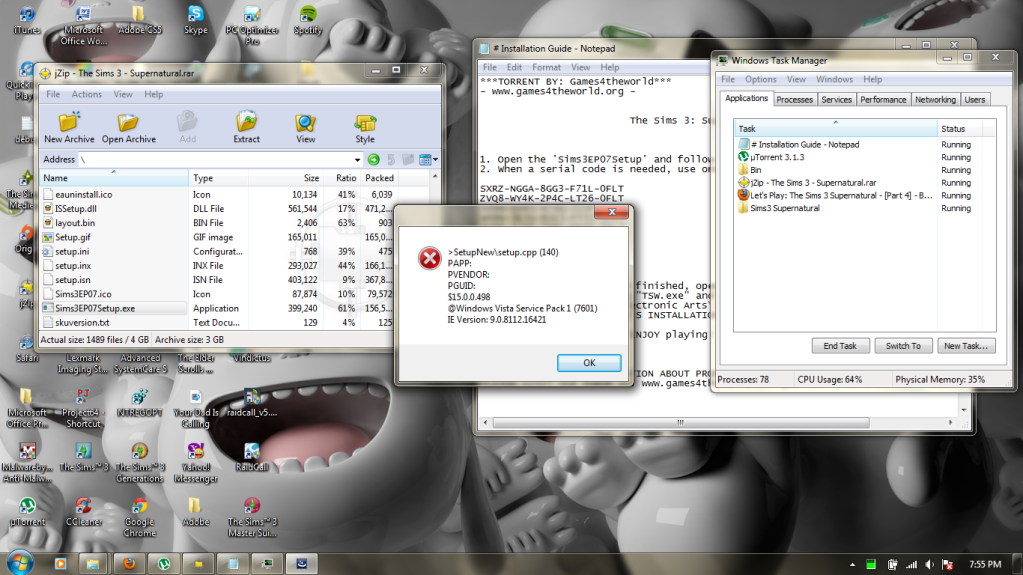Close the setup error dialog with X
Viewport: 1023px width, 575px height.
[611, 212]
